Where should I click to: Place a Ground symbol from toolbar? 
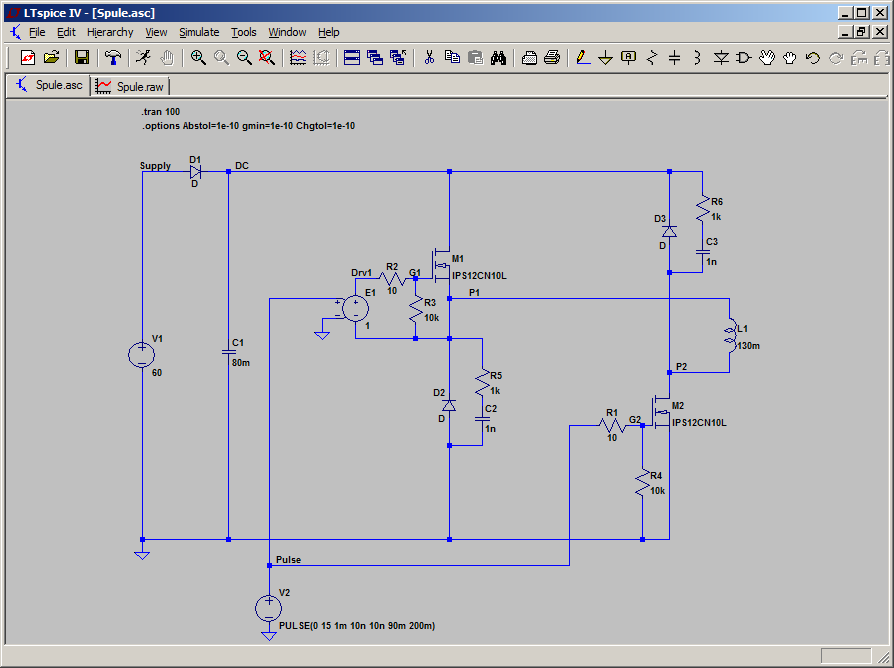click(605, 57)
